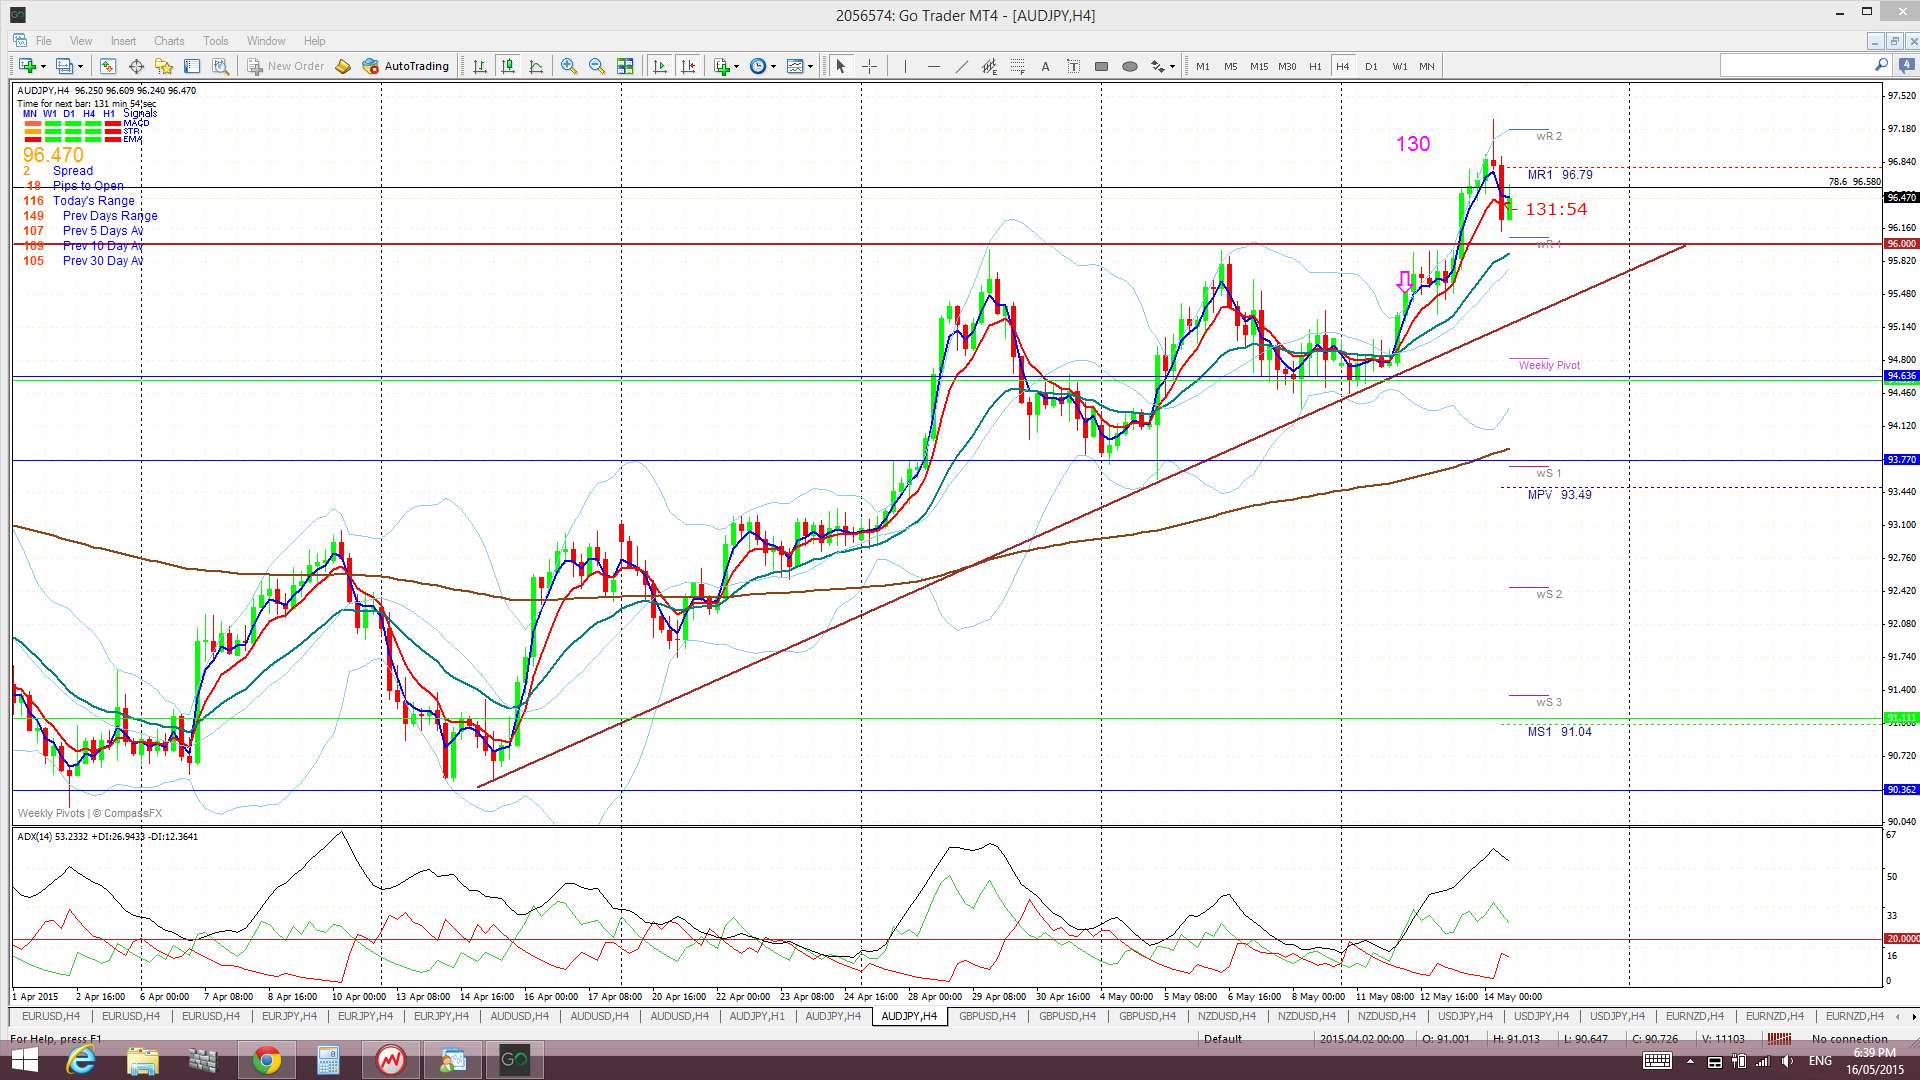Open the Tile Windows icon
1920x1080 pixels.
coord(625,66)
